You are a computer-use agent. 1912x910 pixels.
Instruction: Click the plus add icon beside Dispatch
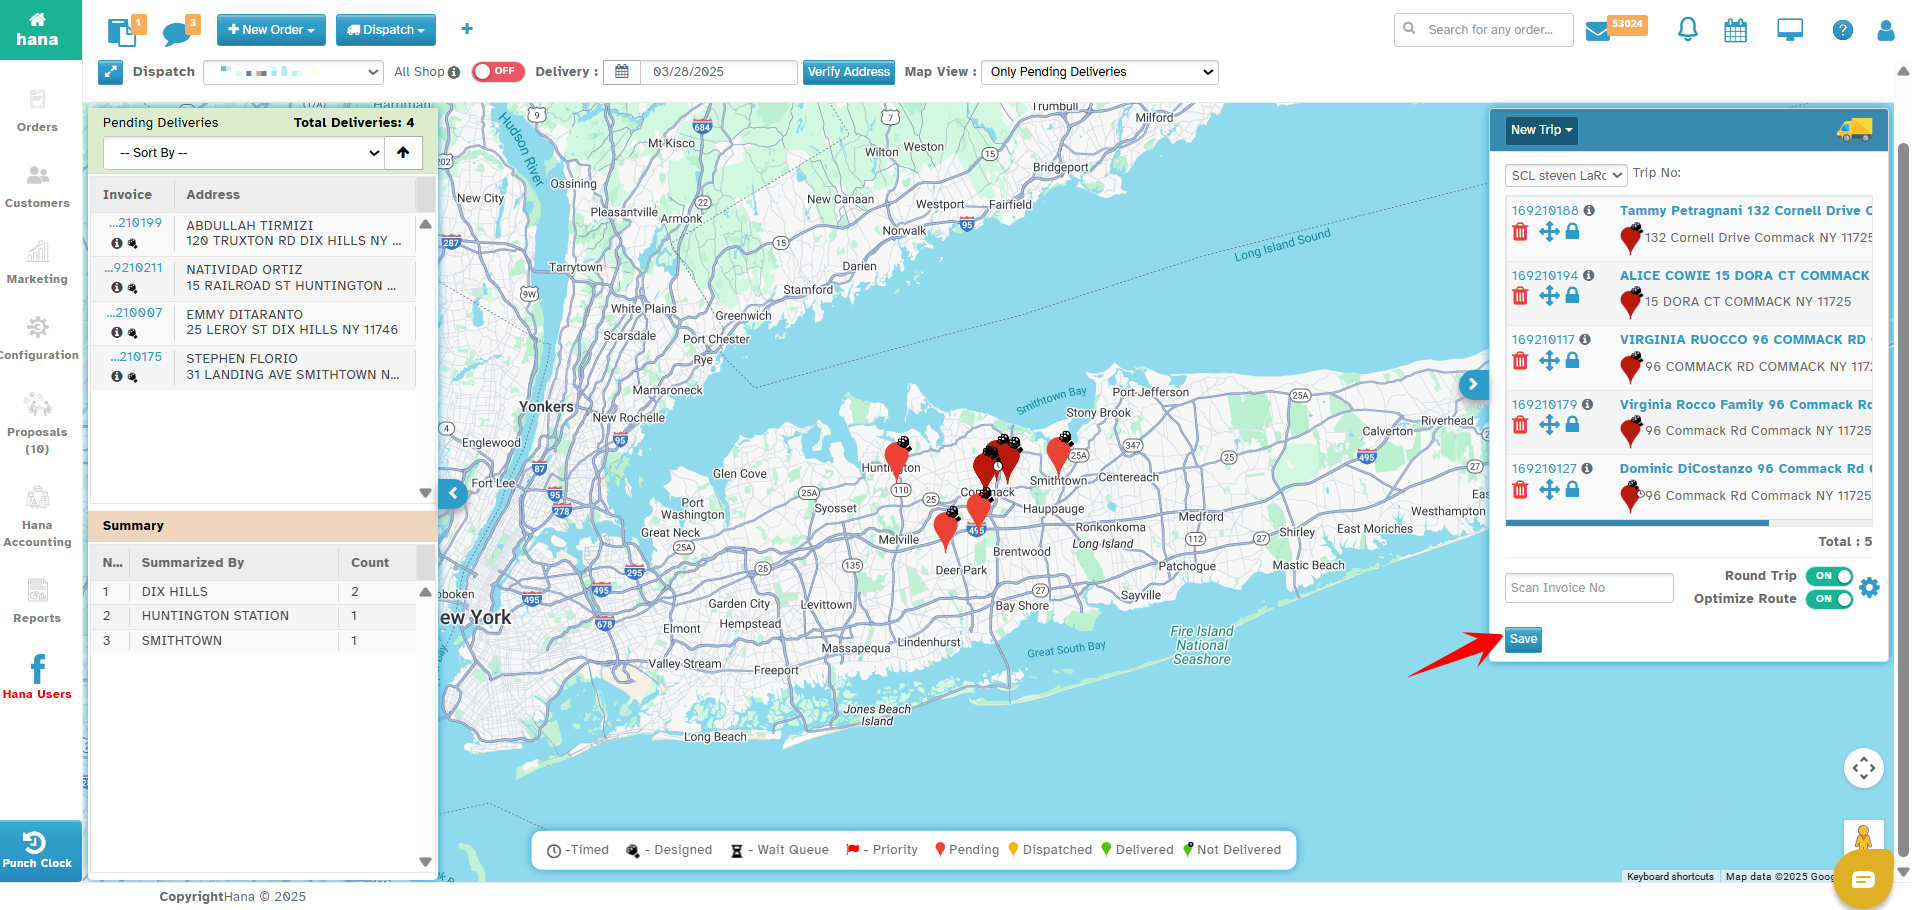click(x=467, y=29)
